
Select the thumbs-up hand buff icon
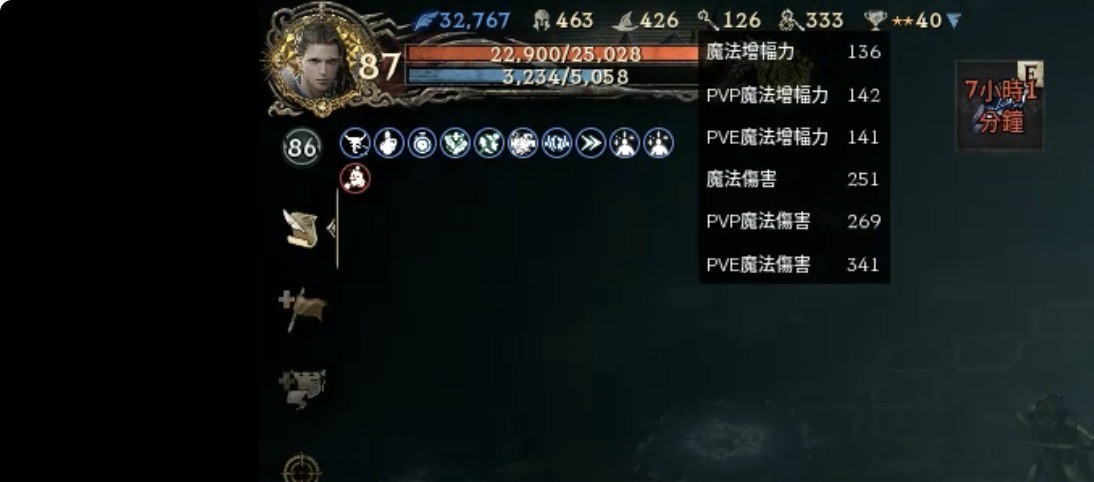pyautogui.click(x=389, y=143)
